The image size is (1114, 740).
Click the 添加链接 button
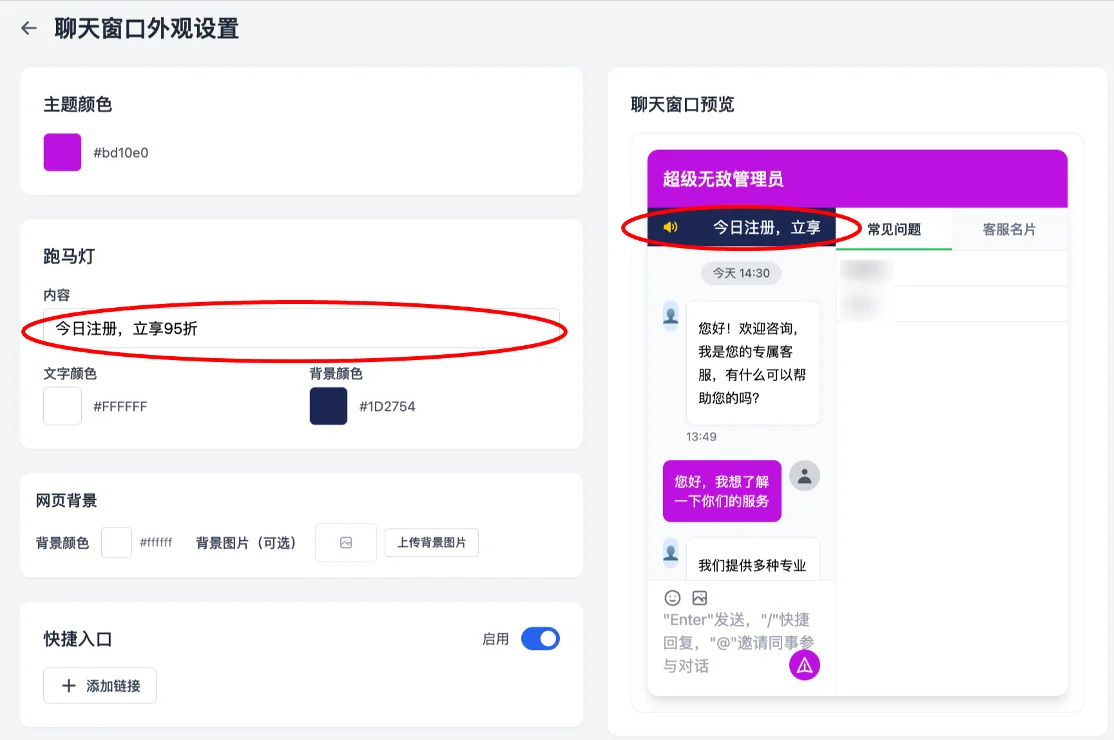click(x=100, y=686)
